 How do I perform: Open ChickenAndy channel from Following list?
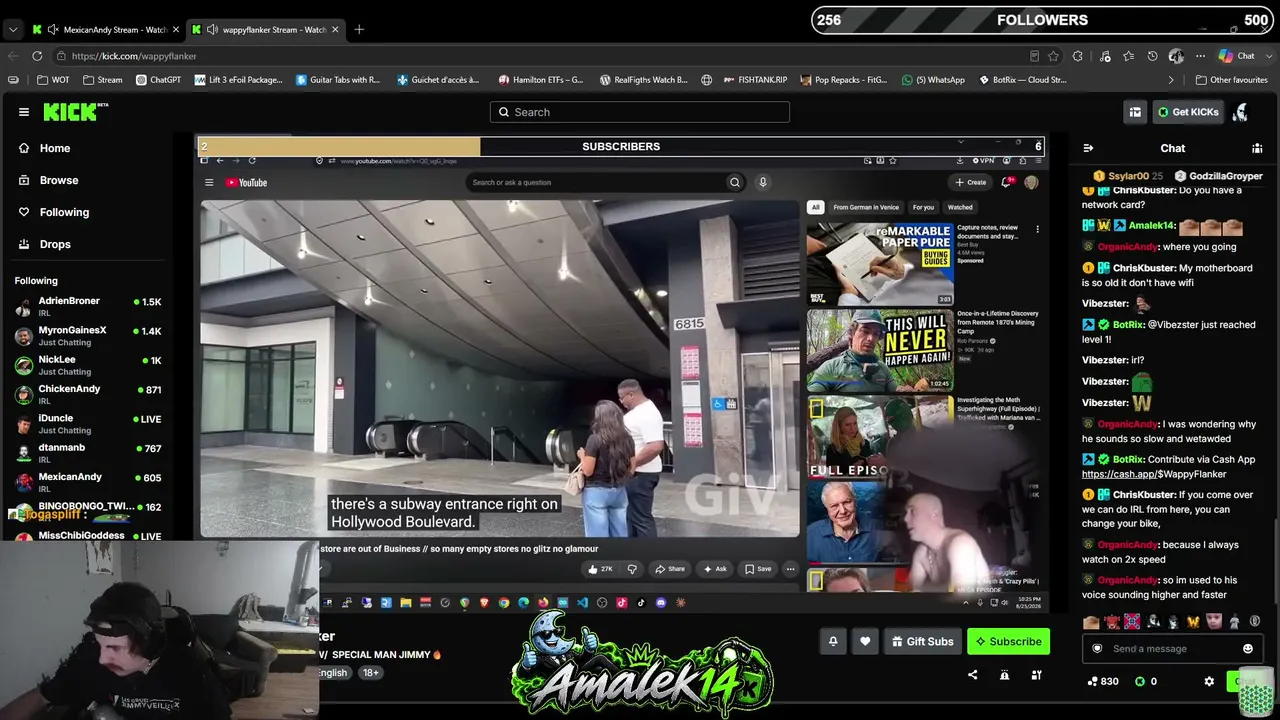(88, 394)
